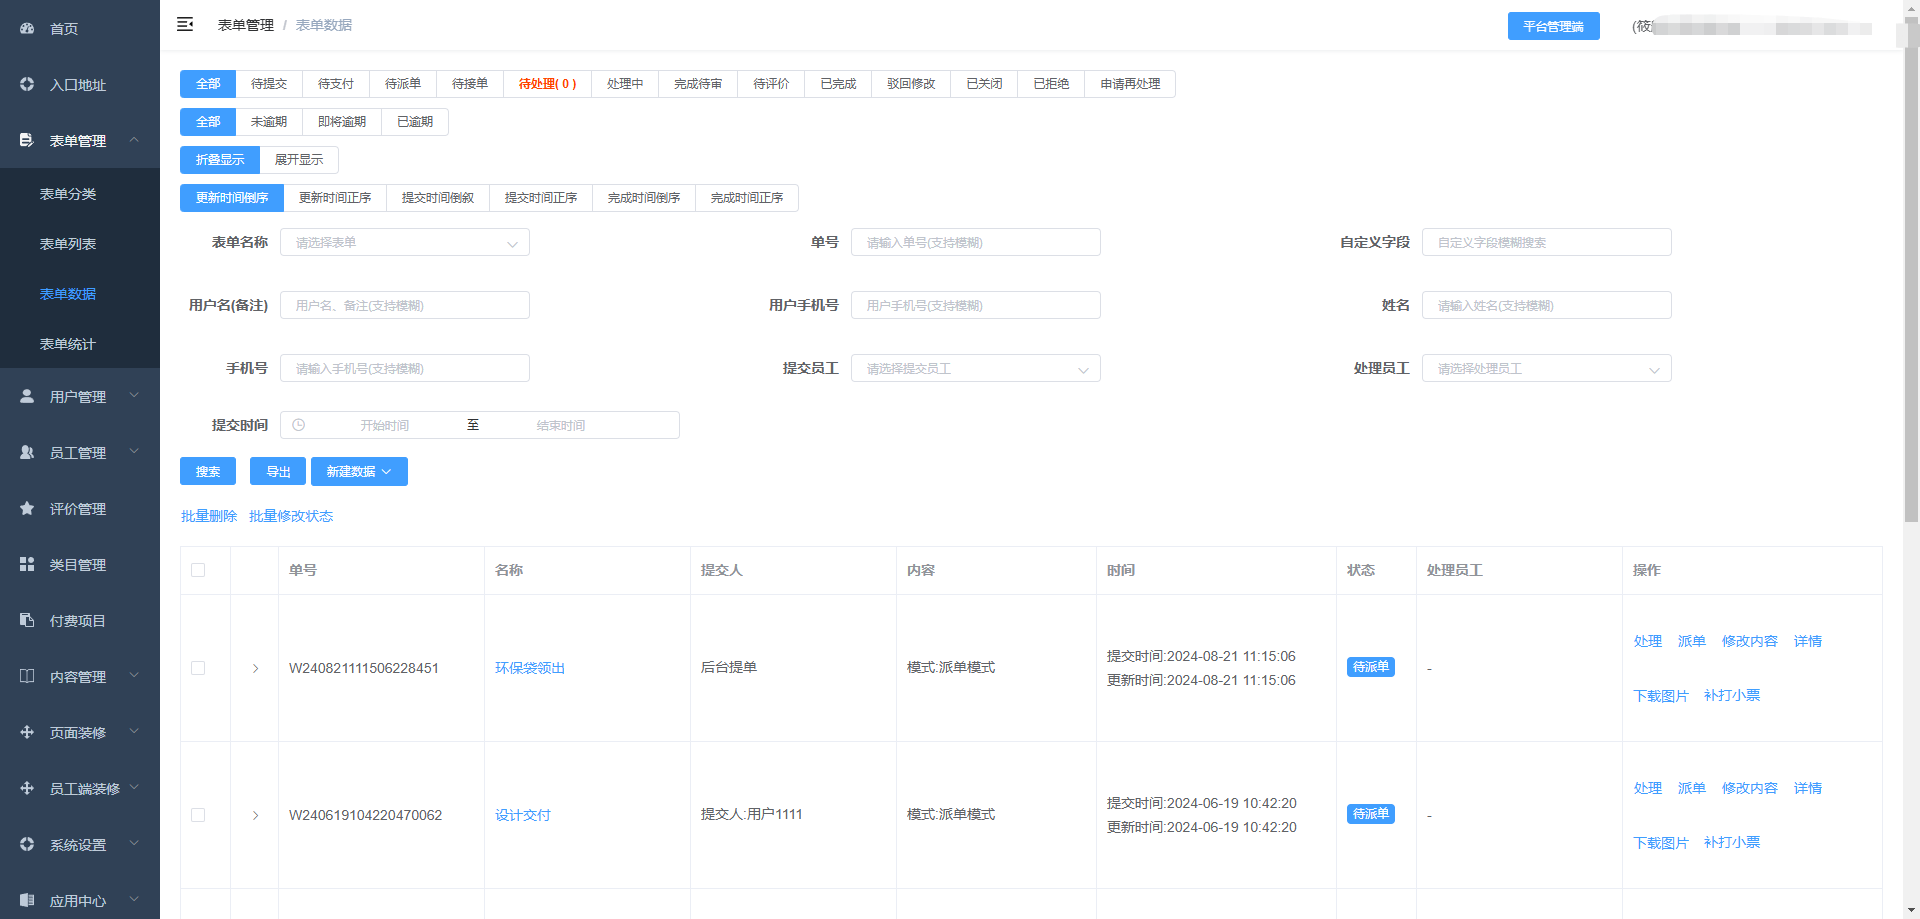The height and width of the screenshot is (919, 1920).
Task: Click the 类目管理 grid icon
Action: (x=27, y=565)
